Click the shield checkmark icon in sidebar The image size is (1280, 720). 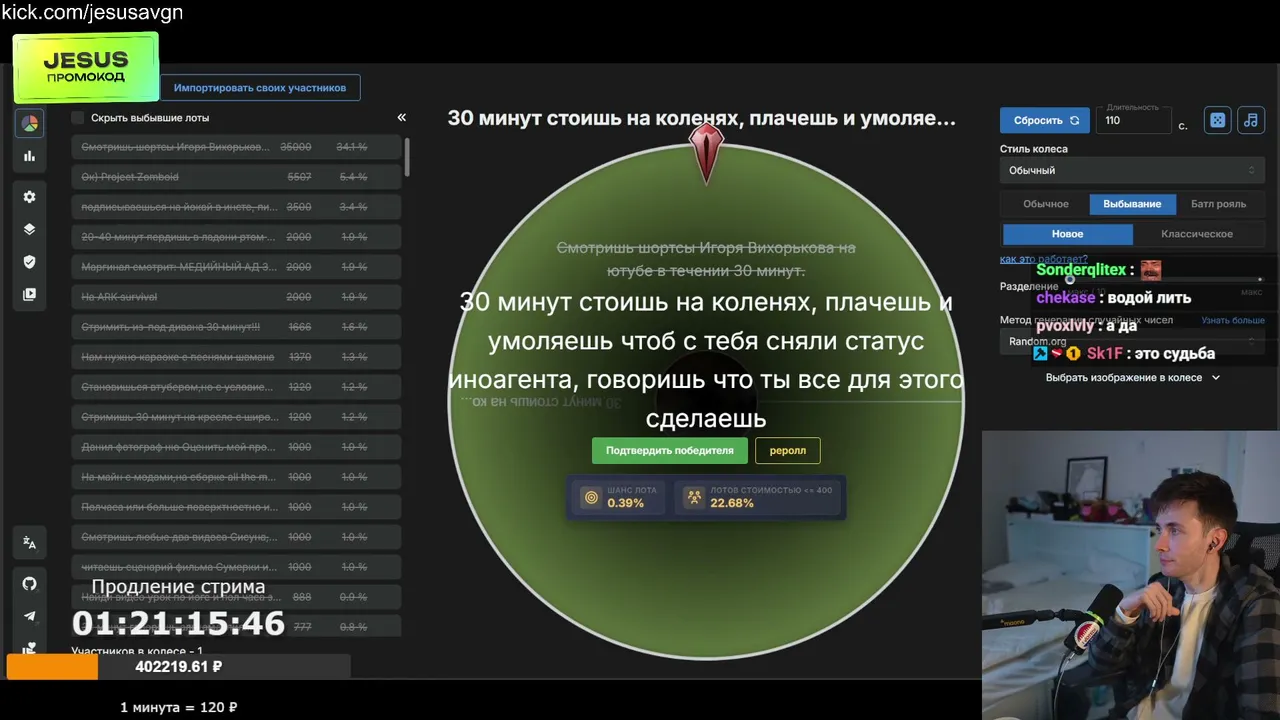[30, 262]
